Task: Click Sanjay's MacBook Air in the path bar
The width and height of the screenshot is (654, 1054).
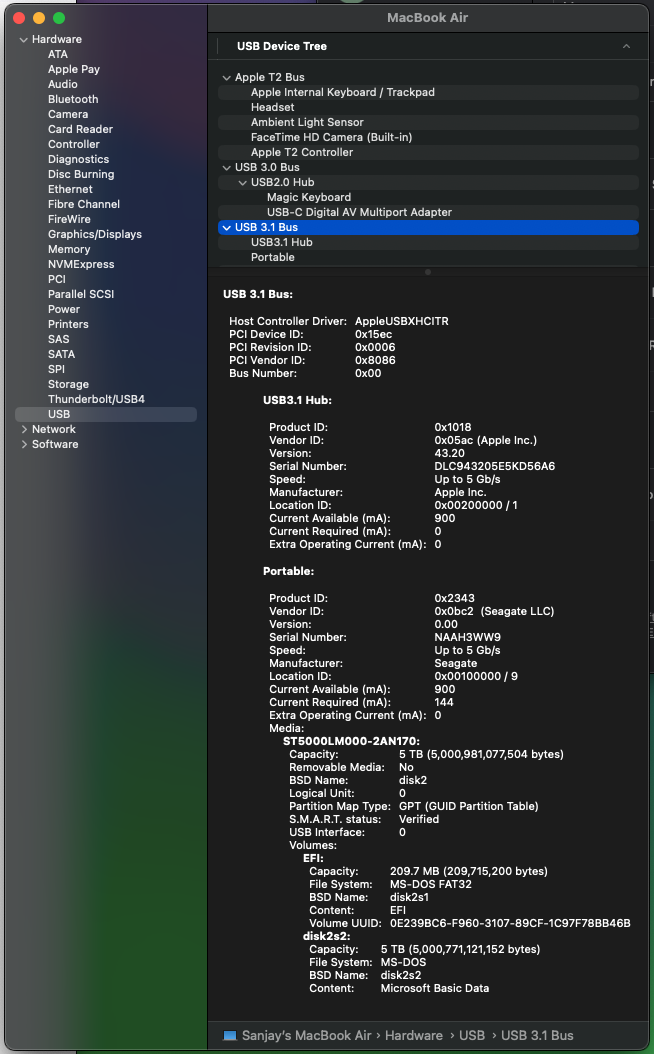Action: pyautogui.click(x=307, y=1036)
